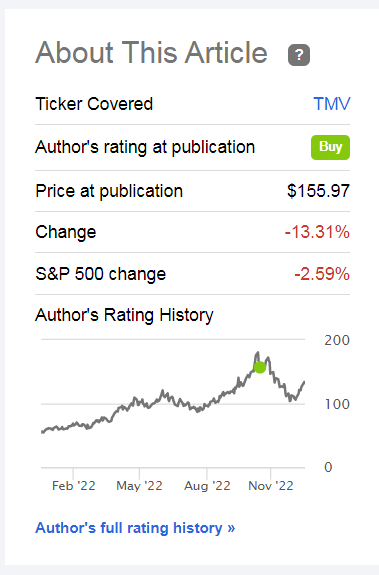Viewport: 379px width, 575px height.
Task: Click the -2.59% S&P 500 change value
Action: tap(322, 274)
